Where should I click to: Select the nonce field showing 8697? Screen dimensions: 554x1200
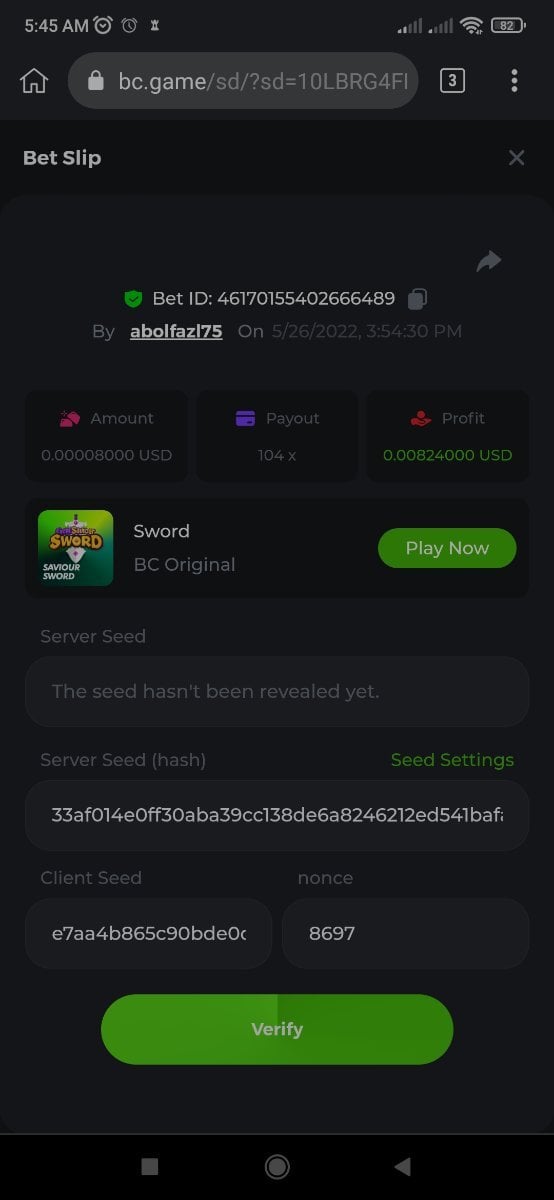click(x=405, y=933)
